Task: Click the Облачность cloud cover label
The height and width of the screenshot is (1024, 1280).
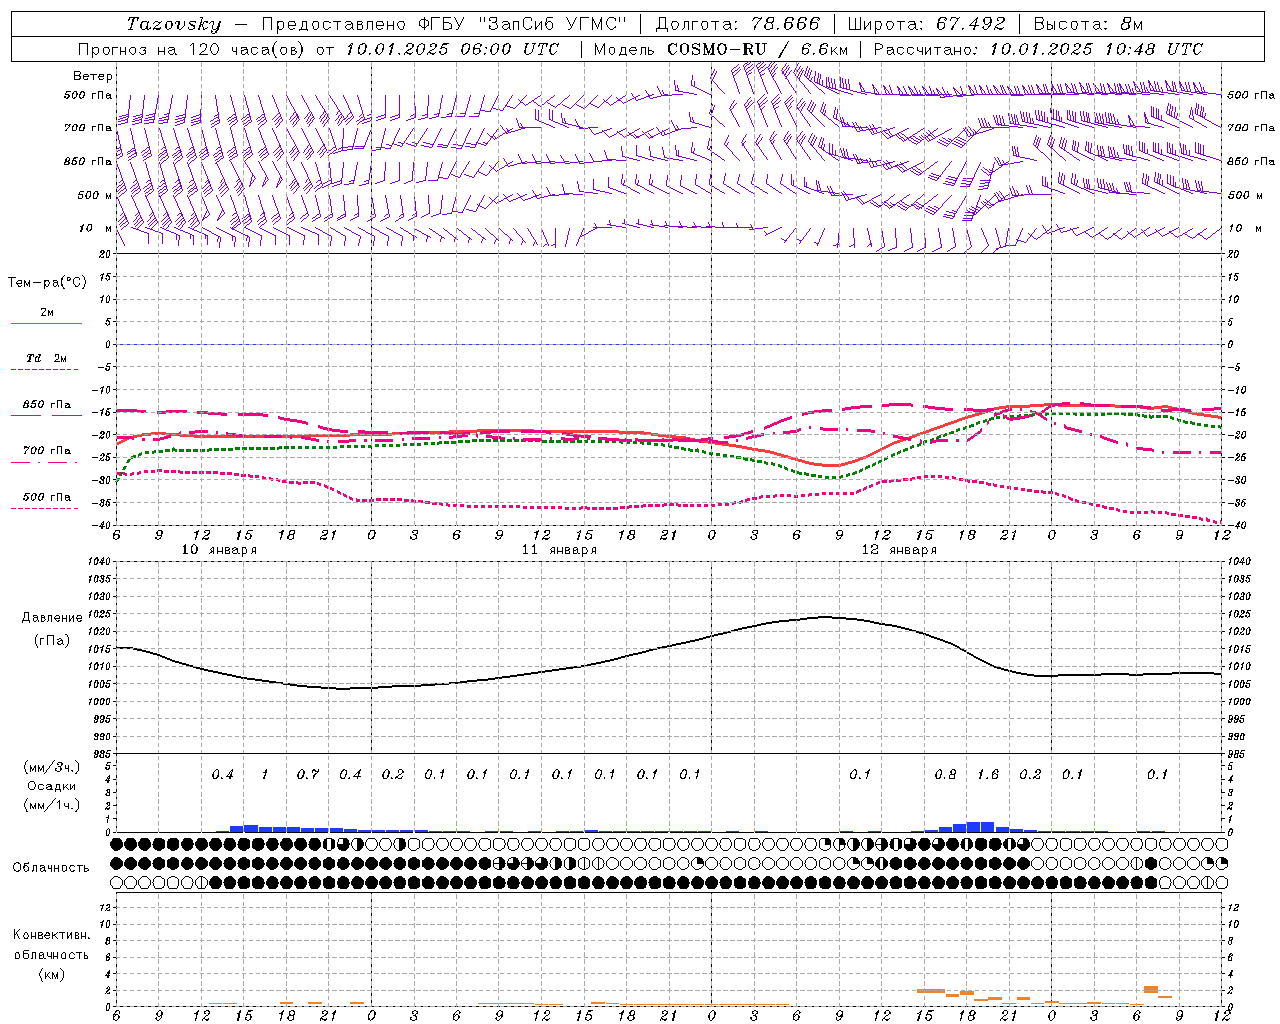Action: pos(51,868)
